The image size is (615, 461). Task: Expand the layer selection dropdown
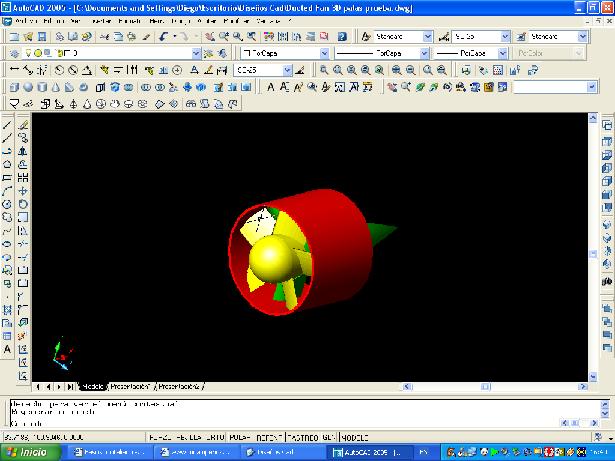point(195,53)
